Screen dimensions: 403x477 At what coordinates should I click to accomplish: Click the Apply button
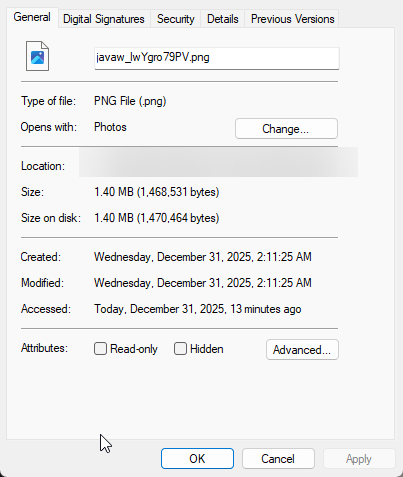pyautogui.click(x=359, y=459)
